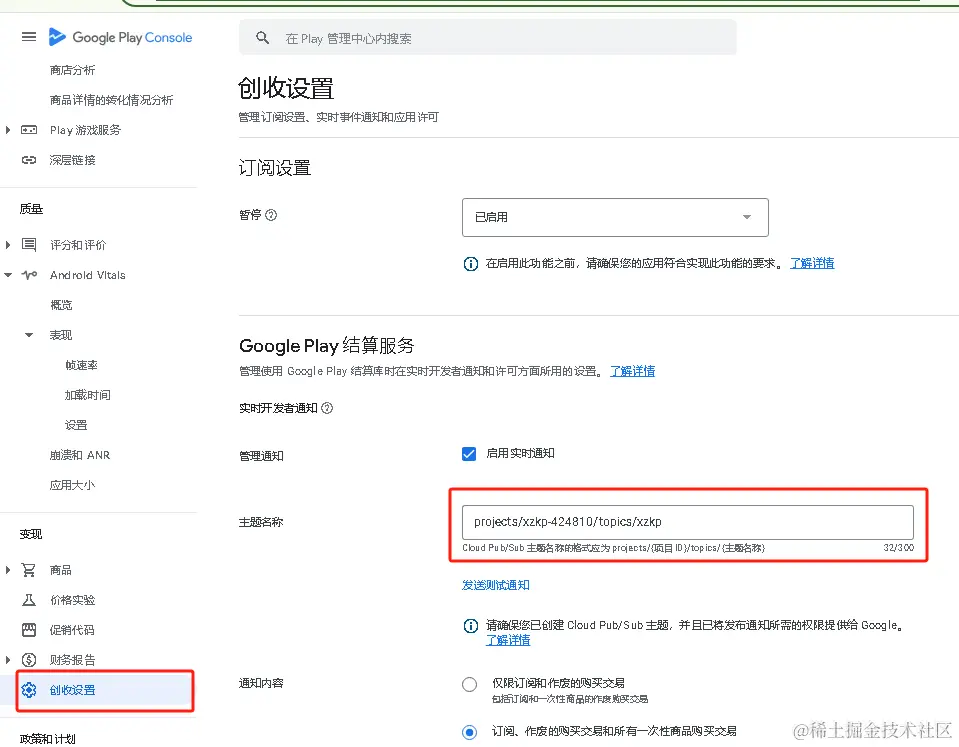Click the Android Vitals pulse icon
Screen dimensions: 959x747
point(29,275)
